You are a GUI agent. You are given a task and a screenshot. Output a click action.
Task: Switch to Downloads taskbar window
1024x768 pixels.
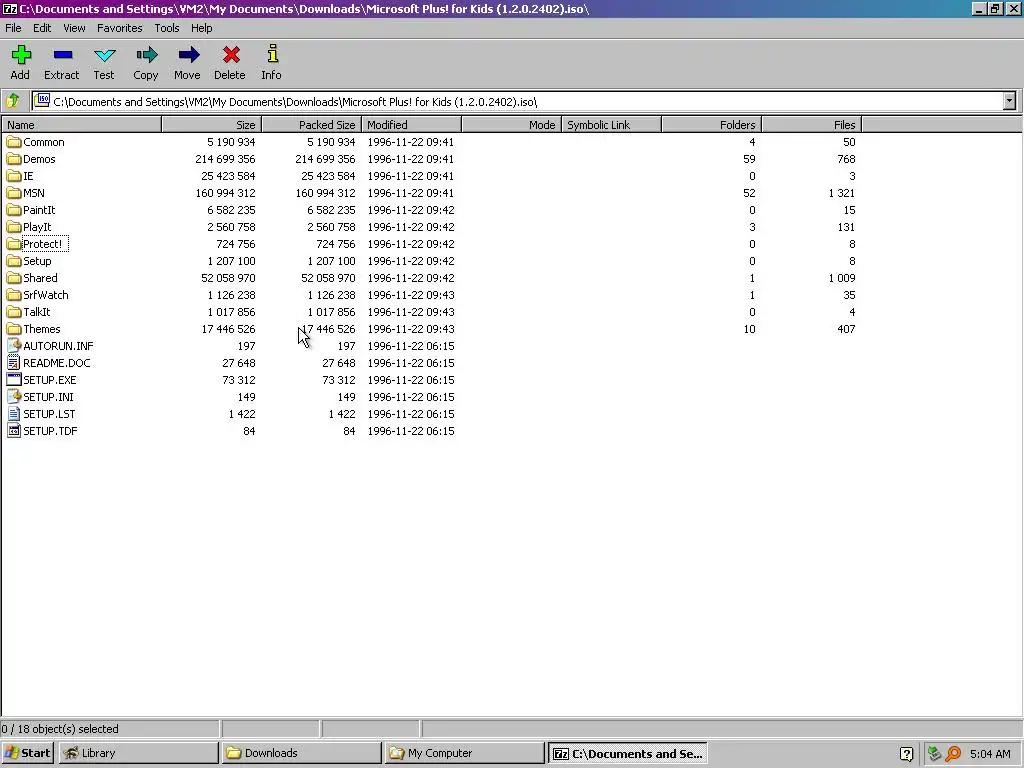pos(301,753)
